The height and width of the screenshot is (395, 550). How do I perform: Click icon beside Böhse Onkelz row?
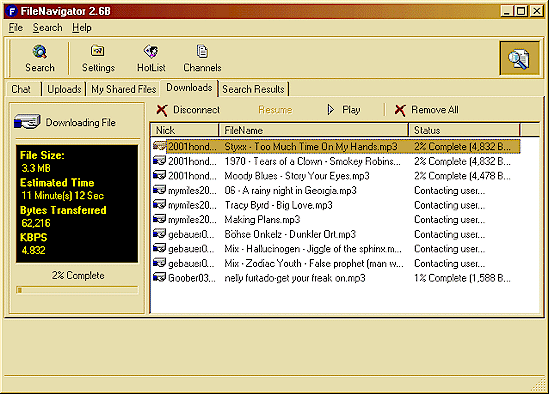(160, 234)
